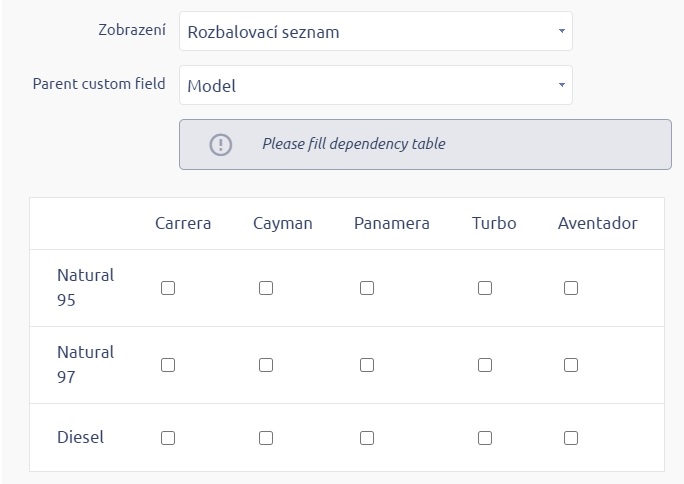Check Natural 97 for Panamera
This screenshot has width=684, height=484.
(367, 365)
